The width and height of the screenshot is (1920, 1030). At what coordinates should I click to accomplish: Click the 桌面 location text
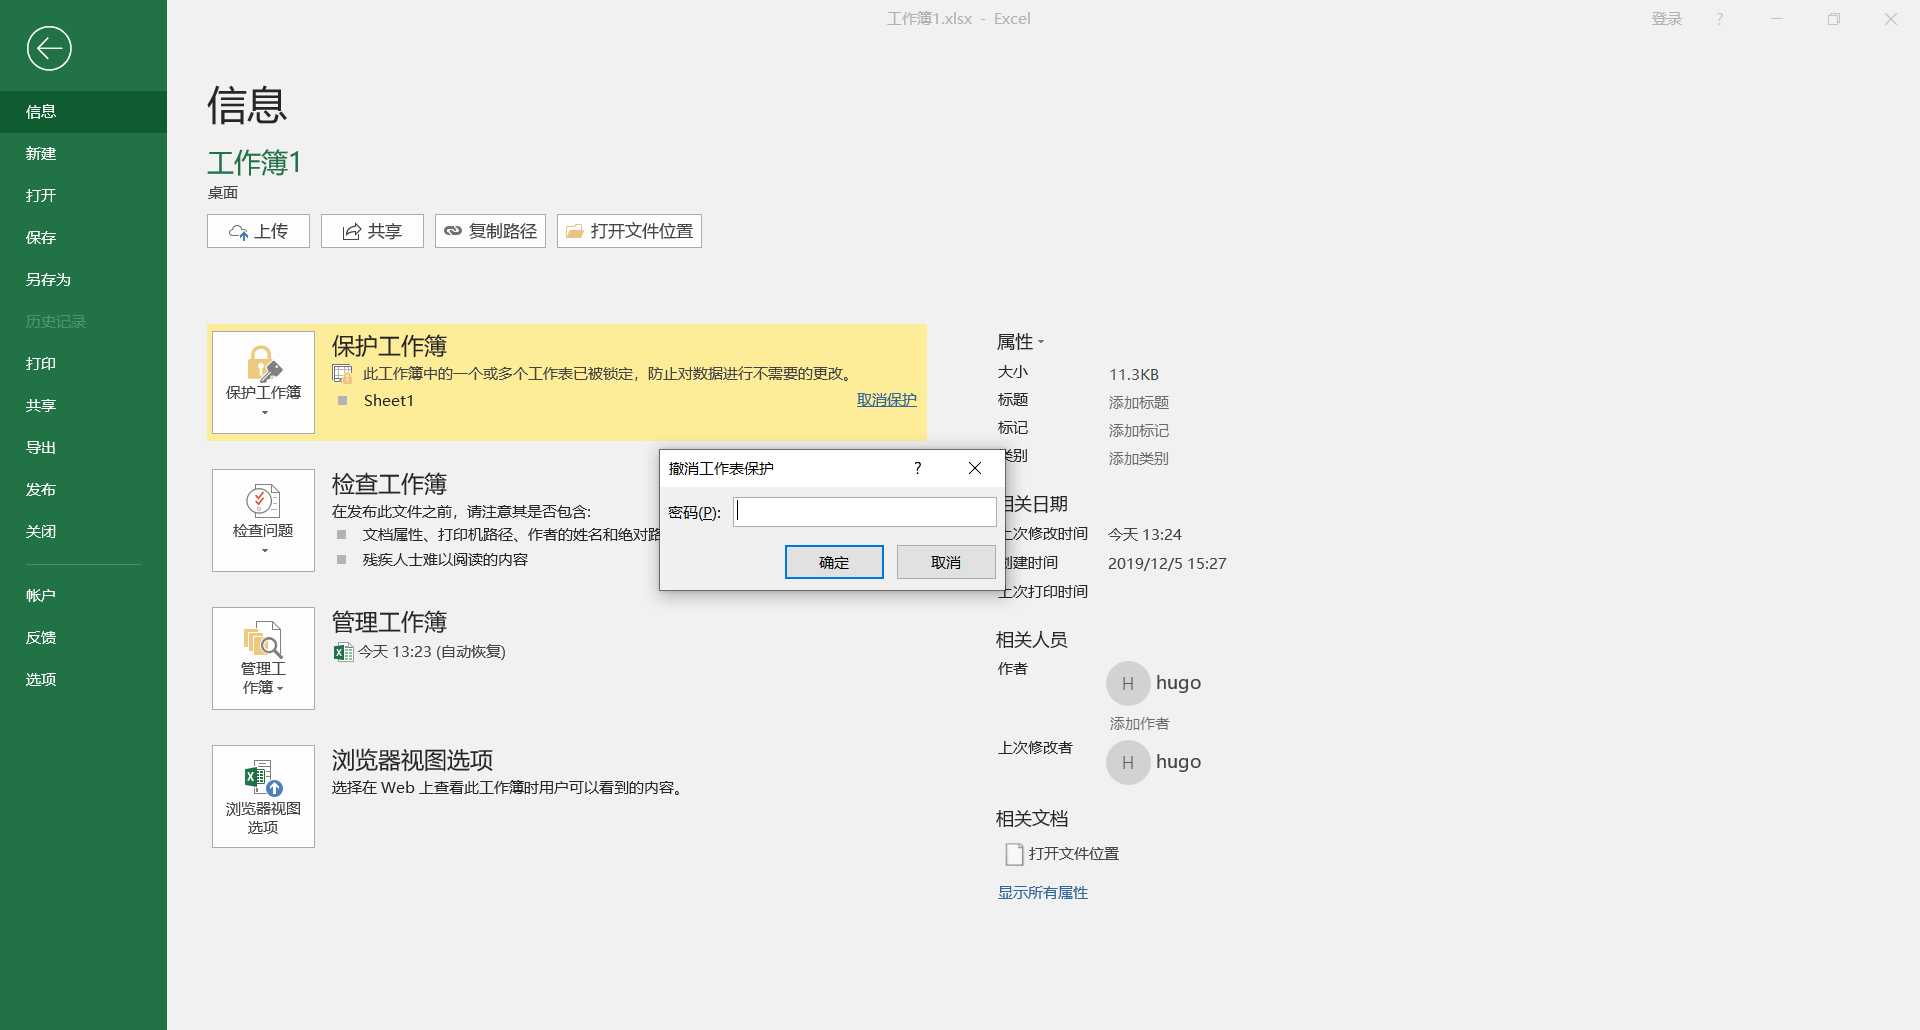[x=223, y=192]
